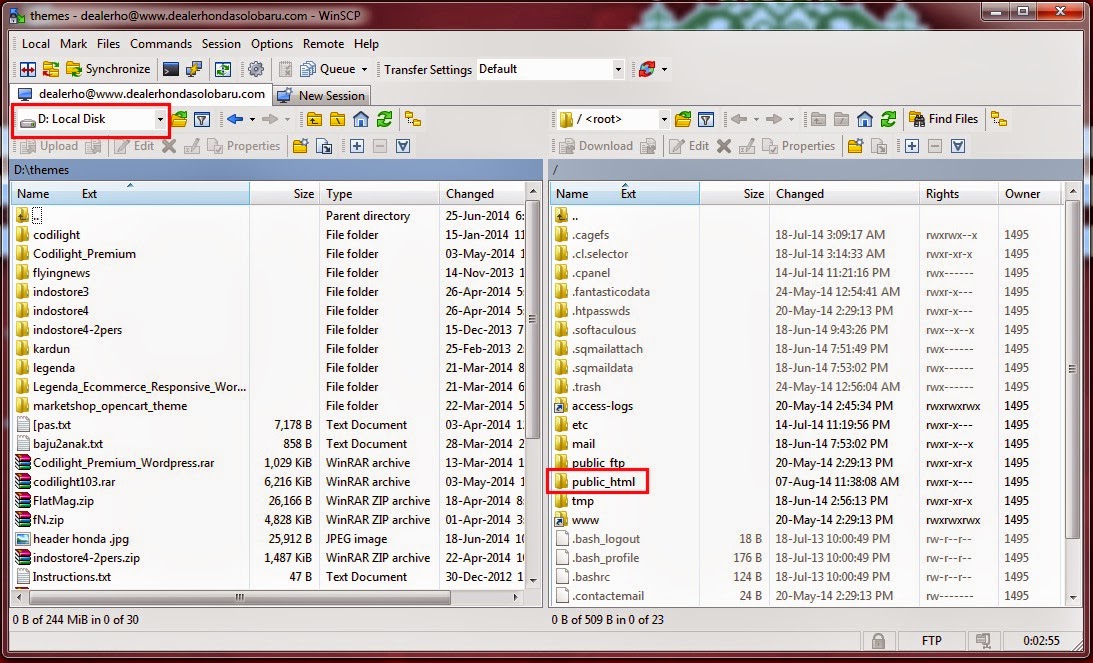Refresh the local panel with green arrows
Image resolution: width=1093 pixels, height=663 pixels.
(384, 119)
